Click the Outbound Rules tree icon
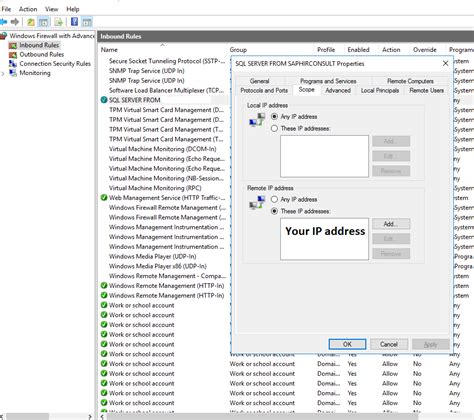Viewport: 474px width, 420px height. click(x=13, y=54)
